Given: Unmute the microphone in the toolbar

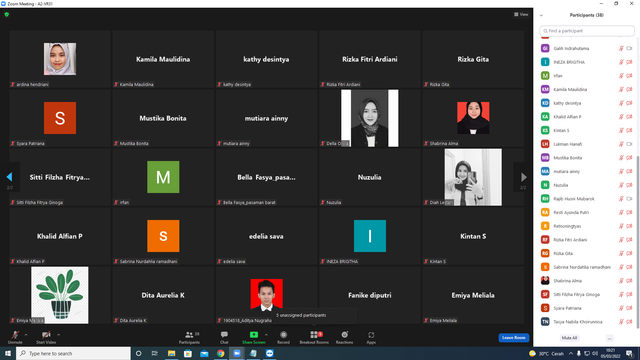Looking at the screenshot, I should coord(15,337).
